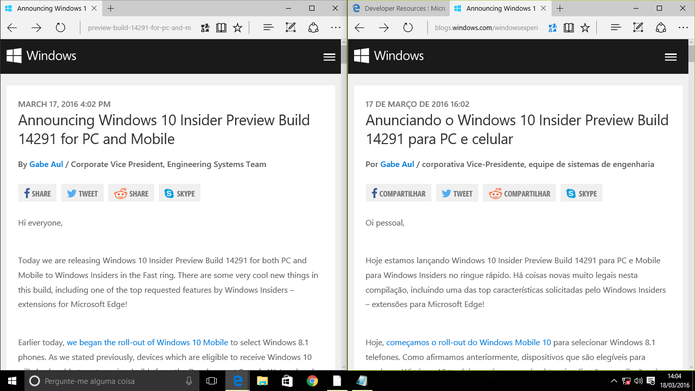
Task: Switch to Developer Resources tab in right window
Action: tap(399, 8)
